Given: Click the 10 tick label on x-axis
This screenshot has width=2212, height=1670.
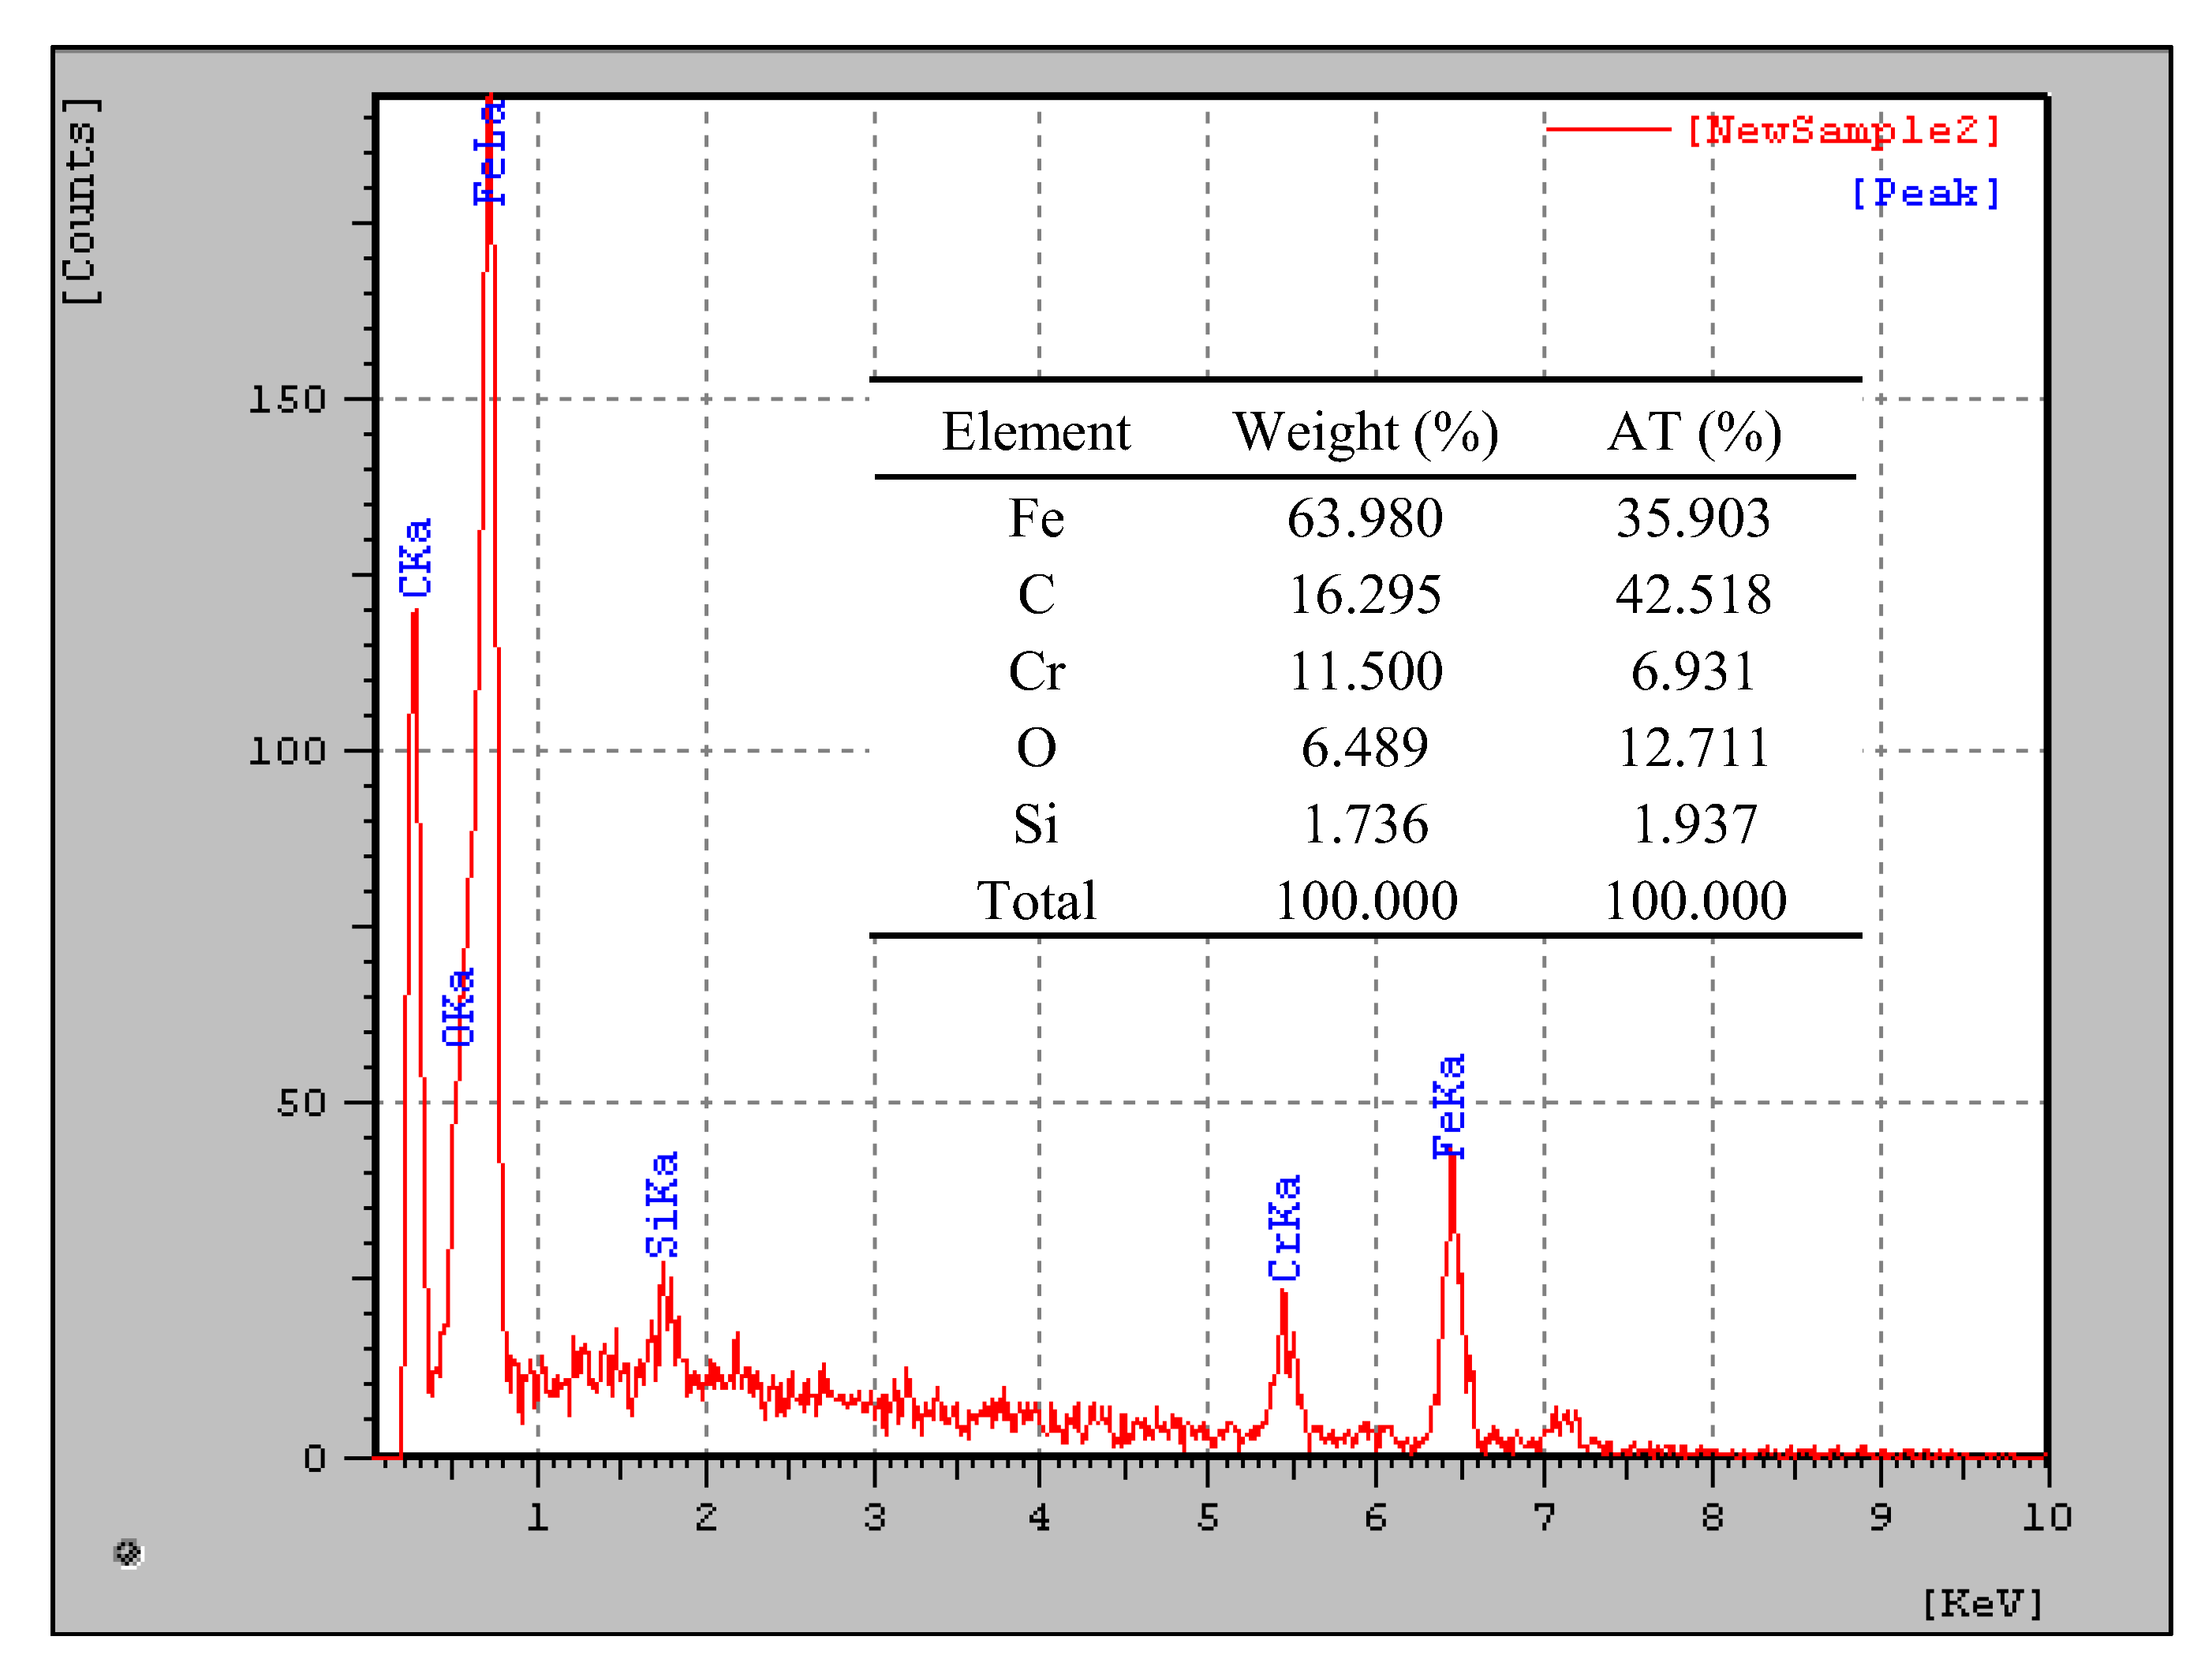Looking at the screenshot, I should 2046,1518.
